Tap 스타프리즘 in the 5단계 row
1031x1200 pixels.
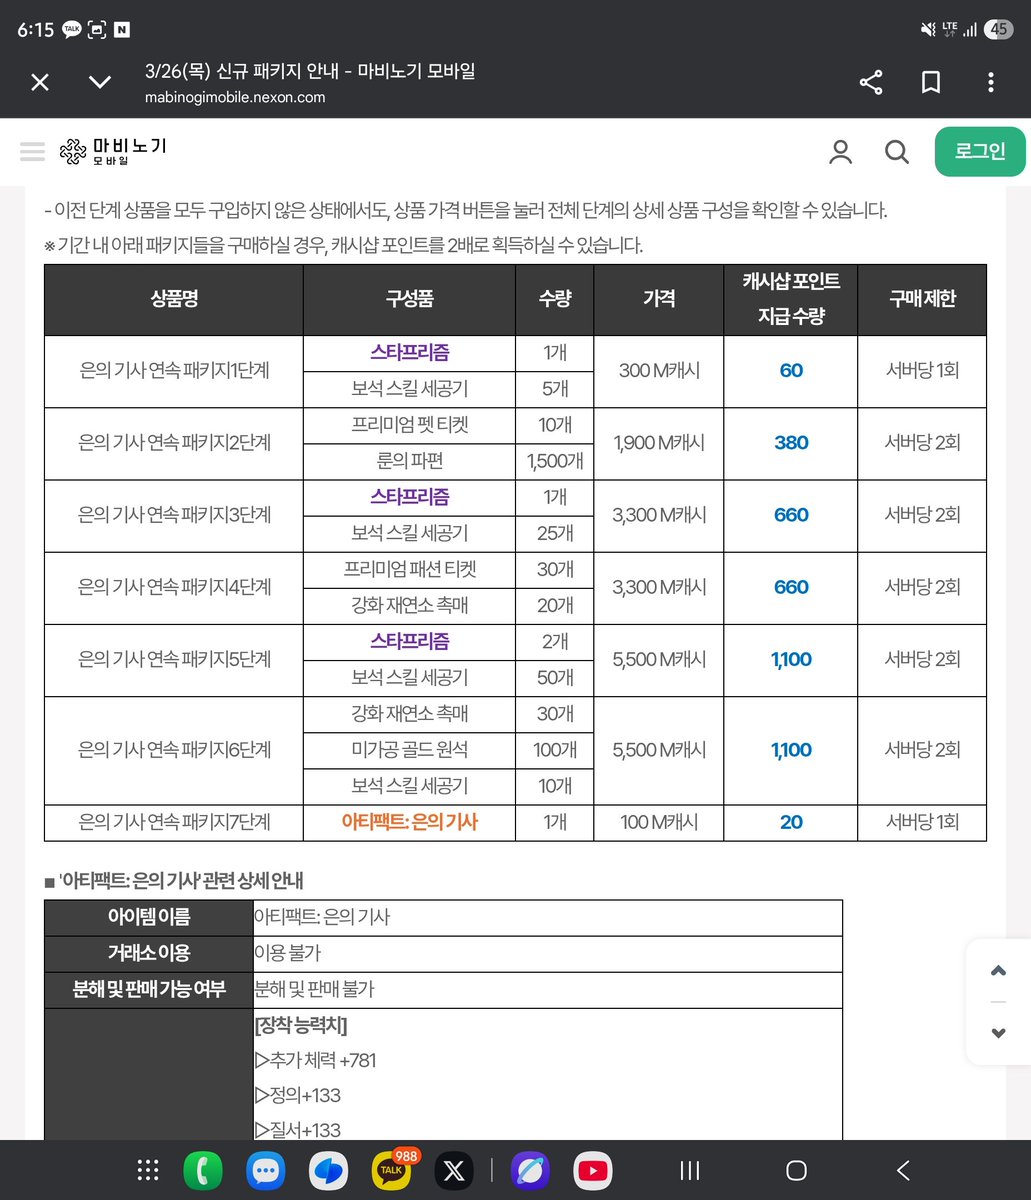409,641
